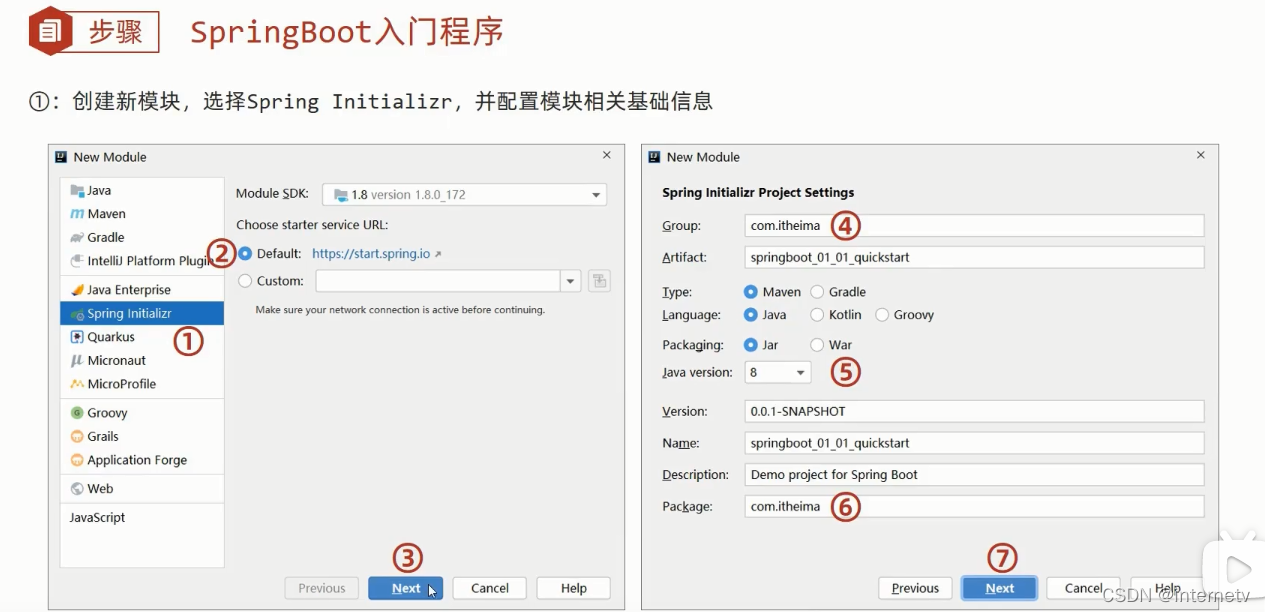Click the Group field com.itheima
1265x612 pixels.
click(974, 226)
